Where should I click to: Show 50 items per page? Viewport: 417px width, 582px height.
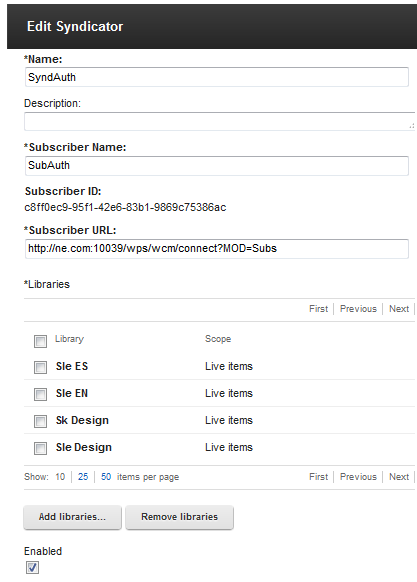(106, 477)
